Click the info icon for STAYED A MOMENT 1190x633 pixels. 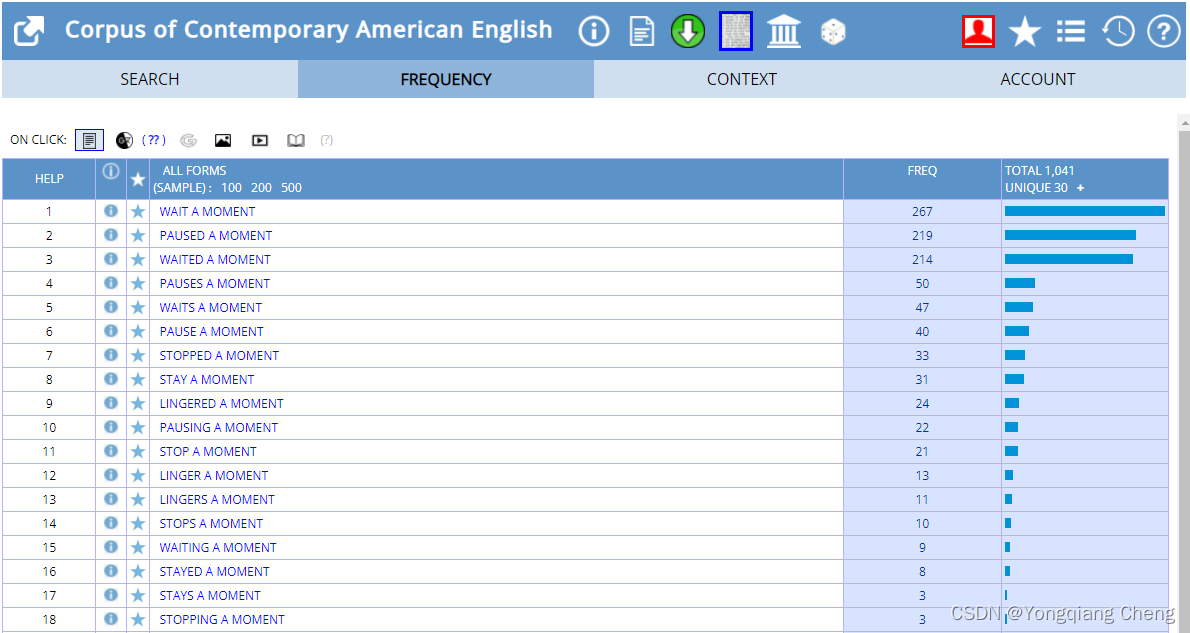[111, 571]
